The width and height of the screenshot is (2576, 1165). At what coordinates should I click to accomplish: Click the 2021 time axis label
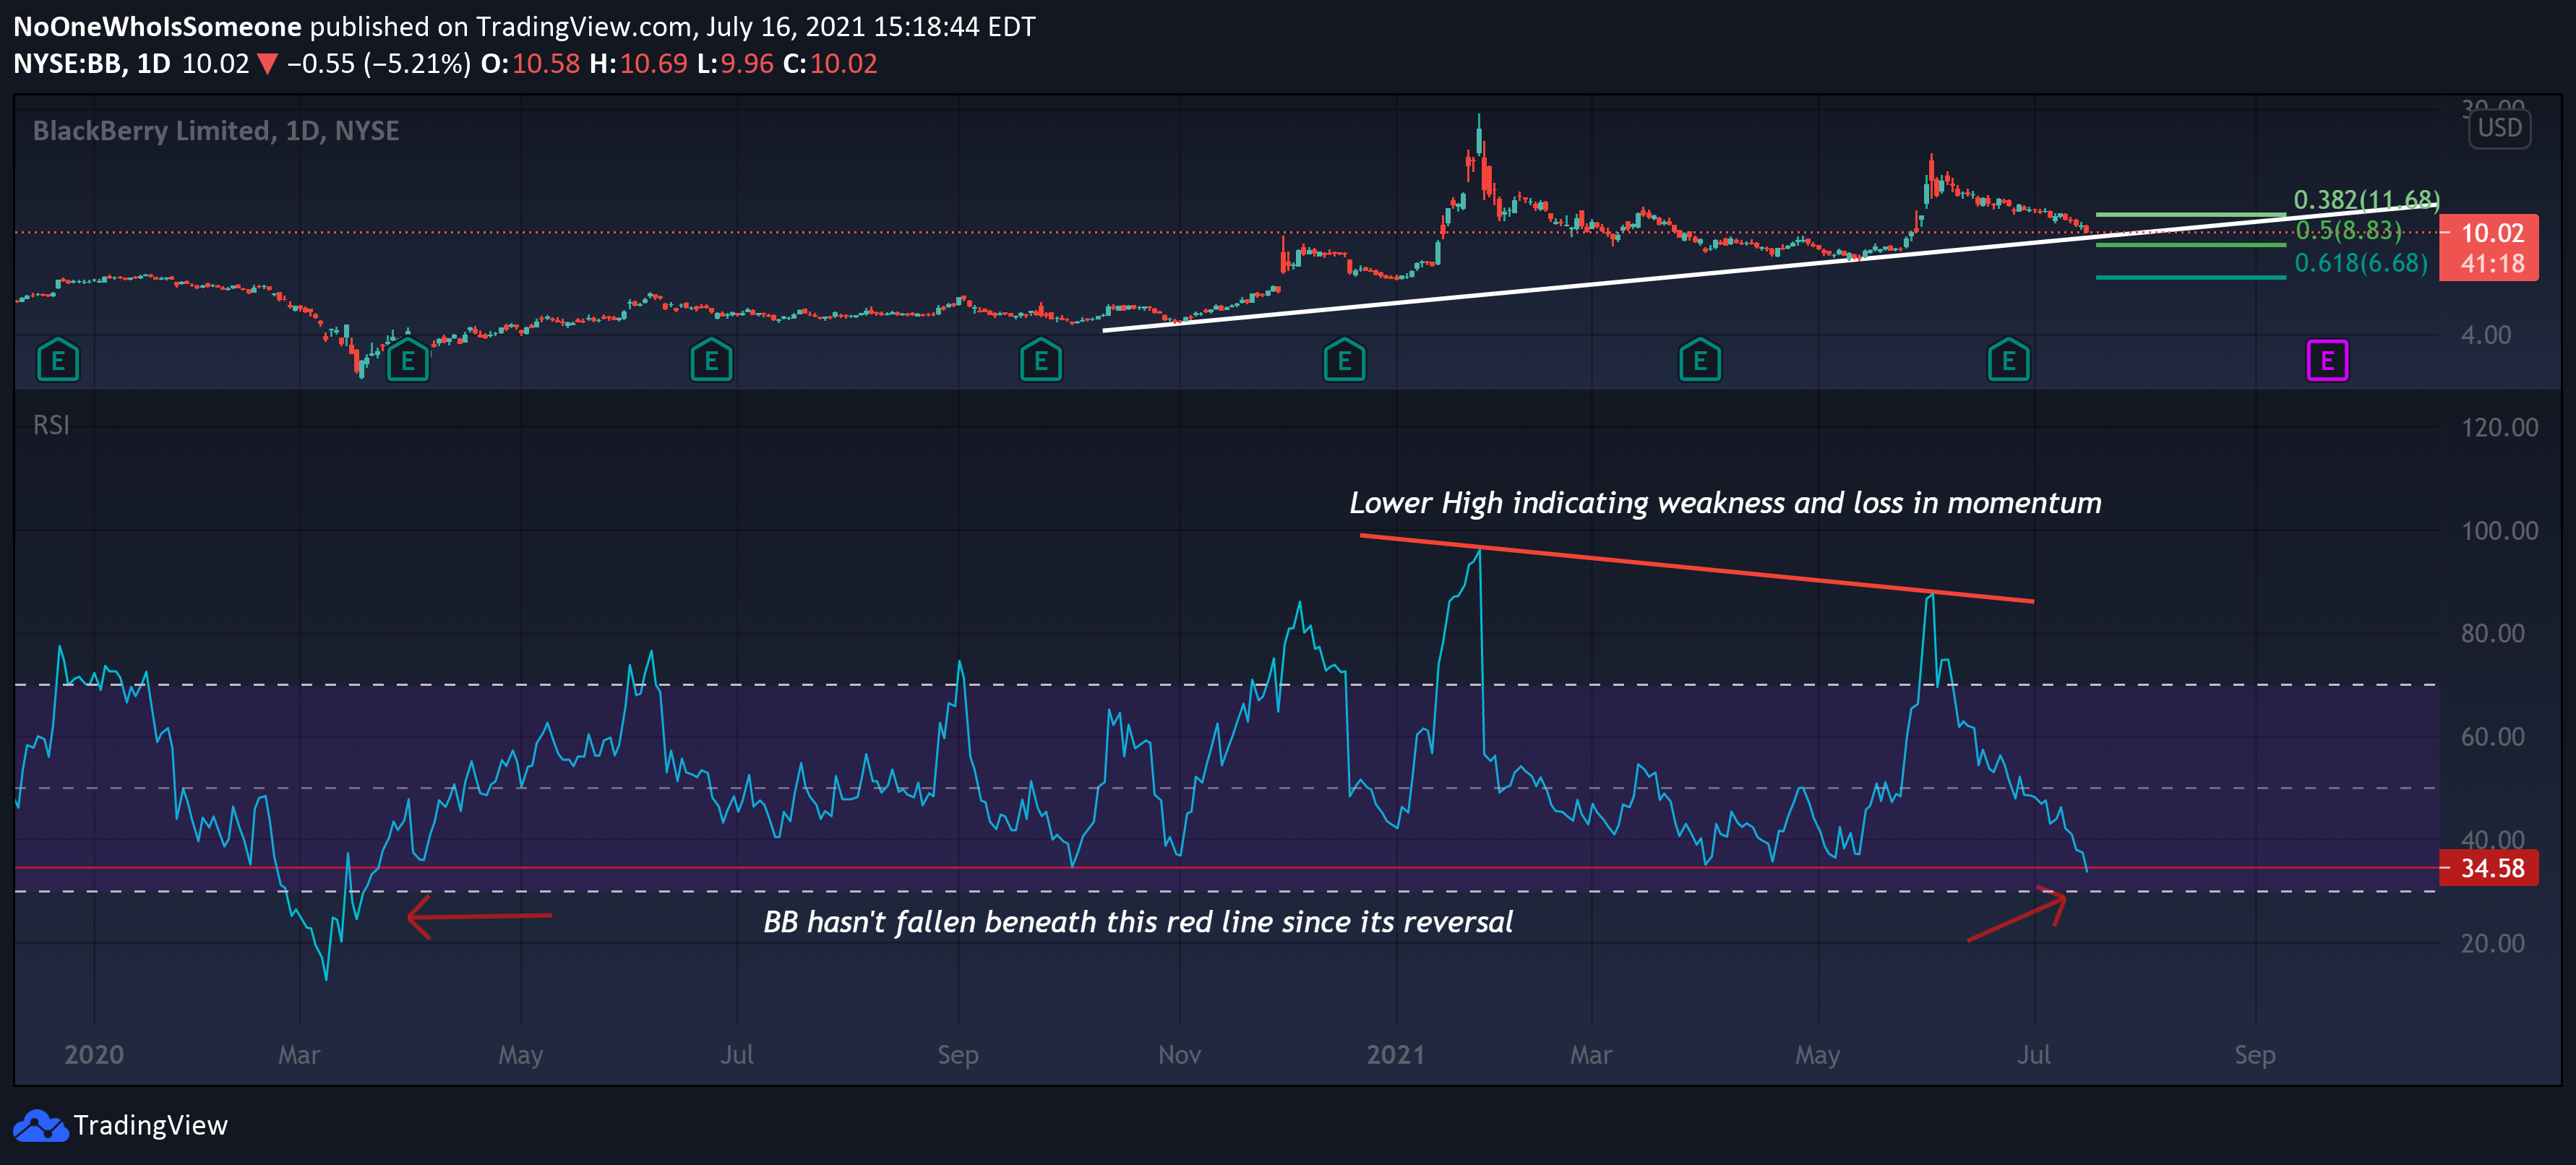[x=1396, y=1055]
